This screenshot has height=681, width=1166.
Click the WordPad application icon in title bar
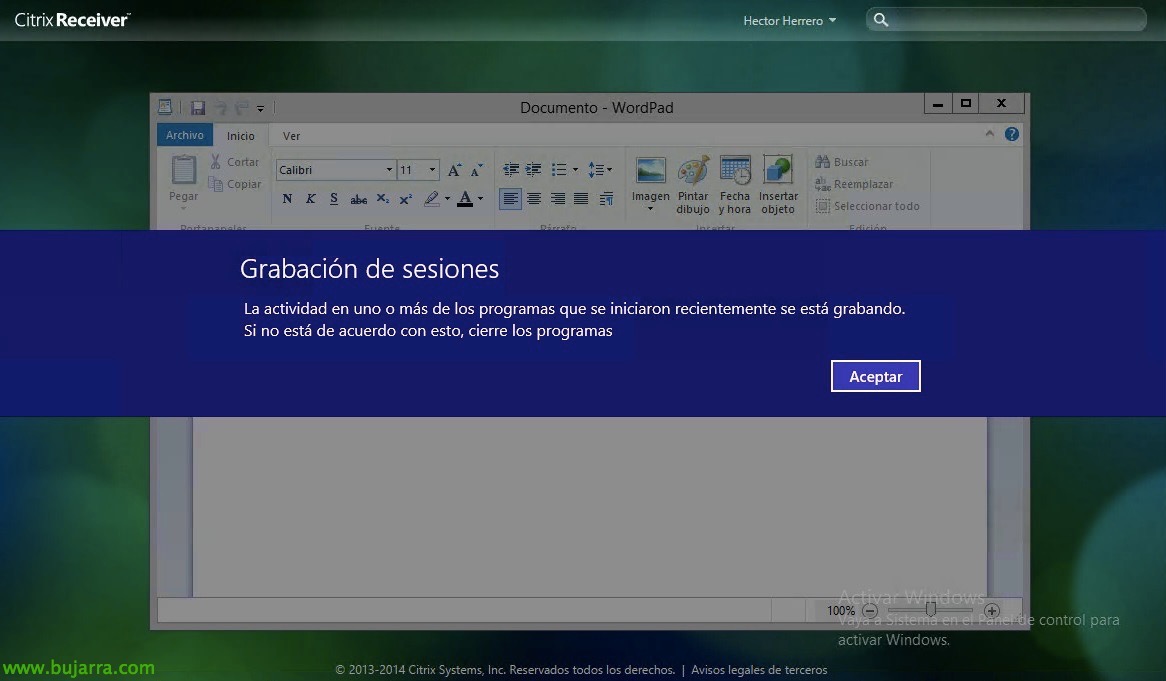[165, 107]
